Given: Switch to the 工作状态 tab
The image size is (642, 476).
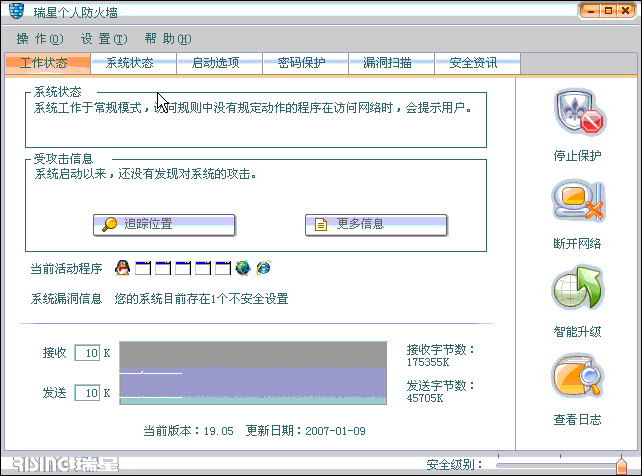Looking at the screenshot, I should pos(47,63).
